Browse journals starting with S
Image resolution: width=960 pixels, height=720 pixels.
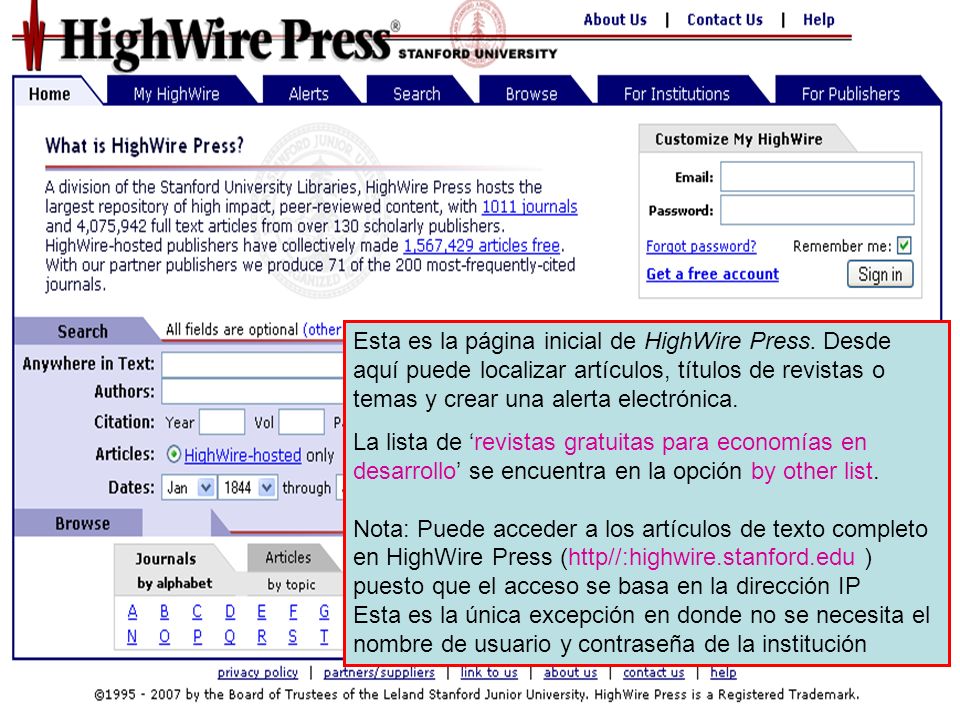coord(293,637)
